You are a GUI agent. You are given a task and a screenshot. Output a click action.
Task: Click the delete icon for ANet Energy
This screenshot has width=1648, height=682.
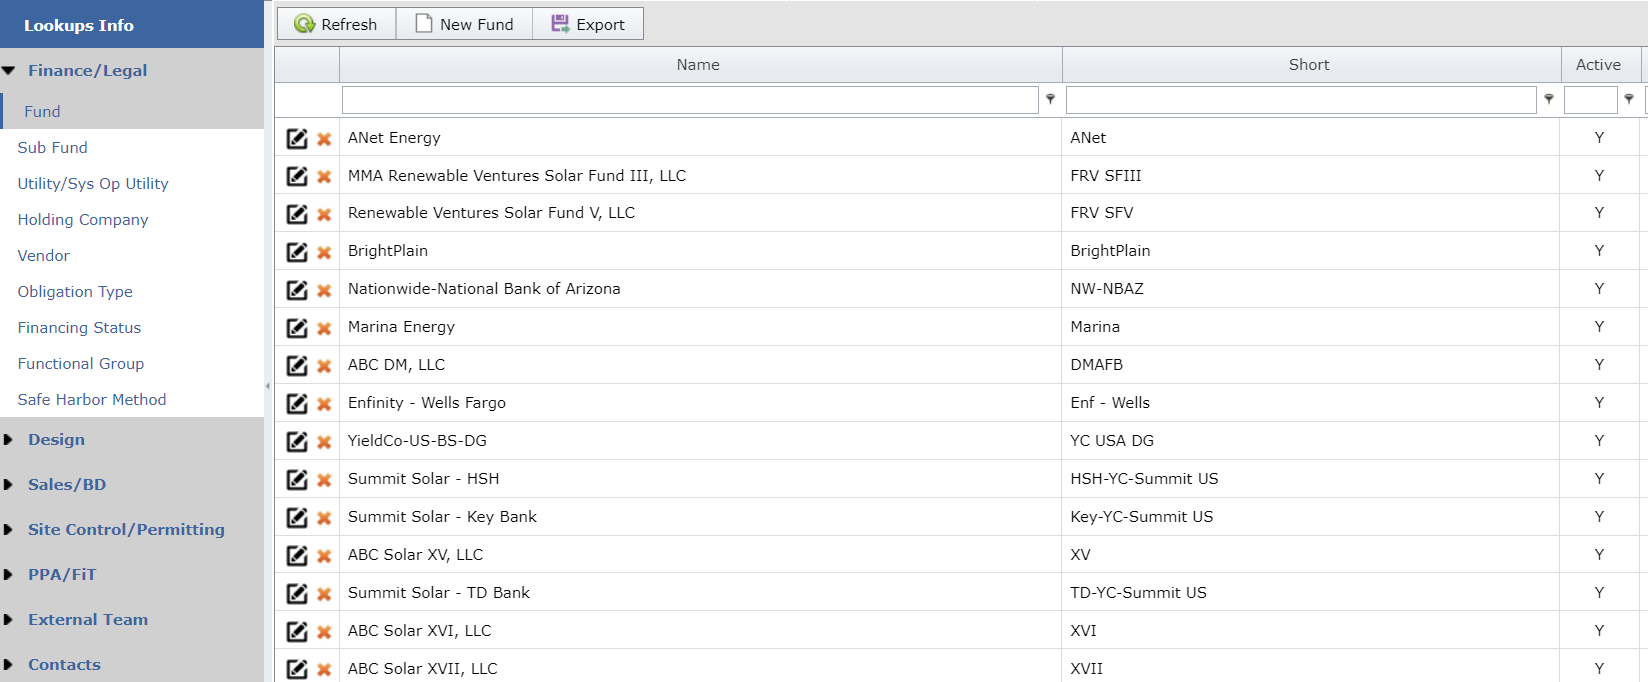click(324, 139)
